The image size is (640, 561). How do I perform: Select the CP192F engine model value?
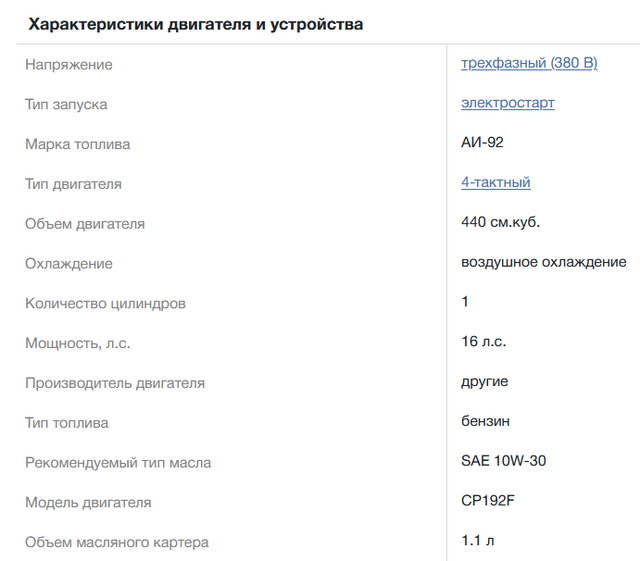[x=487, y=501]
